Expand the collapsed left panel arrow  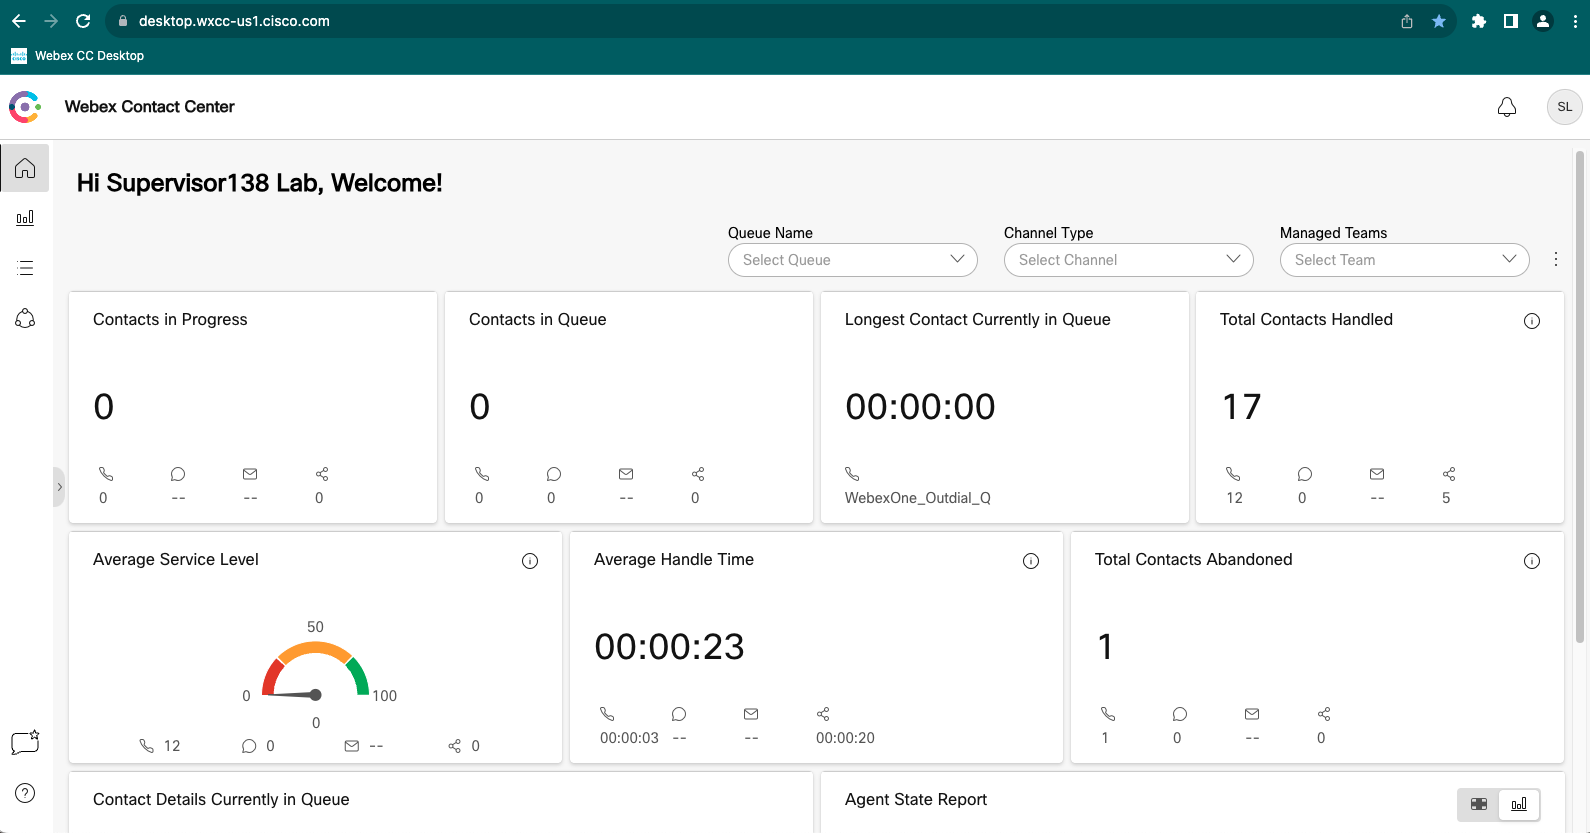tap(59, 487)
